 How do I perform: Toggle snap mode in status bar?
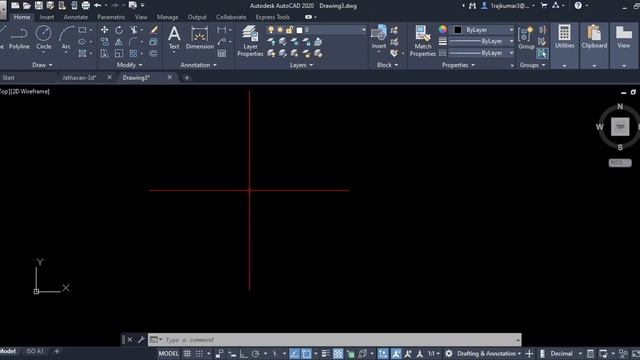click(199, 353)
